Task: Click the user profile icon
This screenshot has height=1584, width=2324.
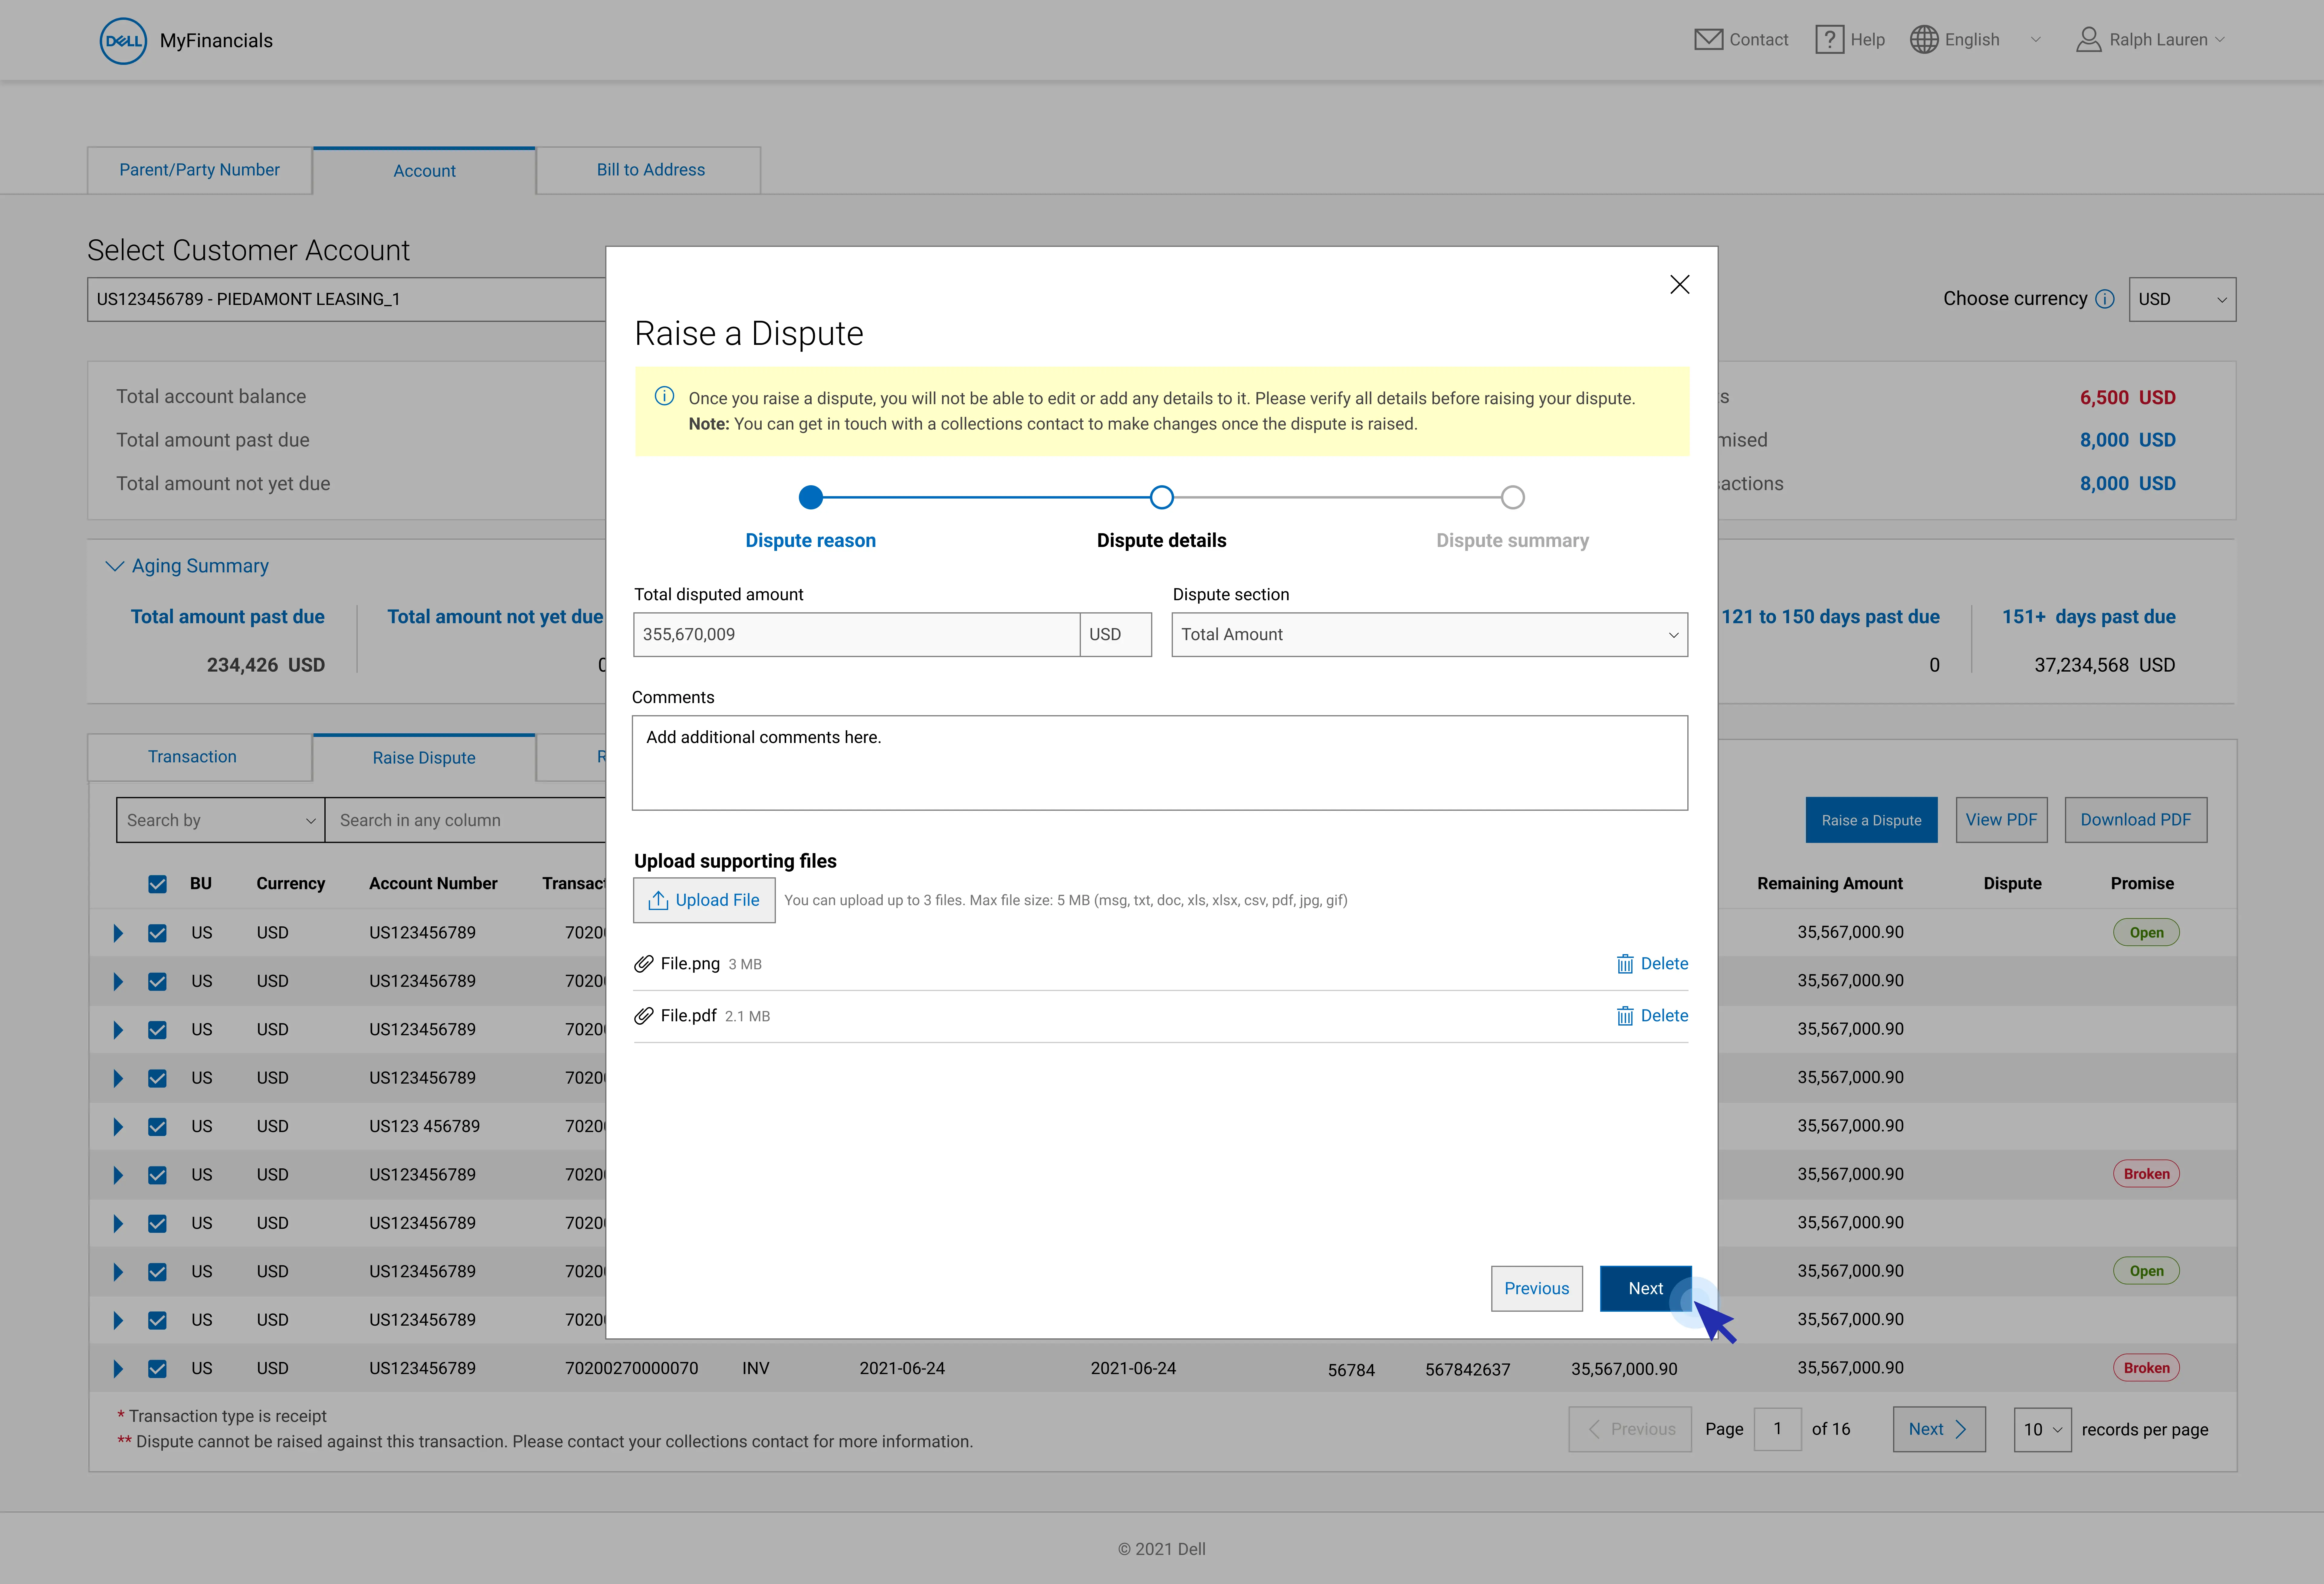Action: (2089, 40)
